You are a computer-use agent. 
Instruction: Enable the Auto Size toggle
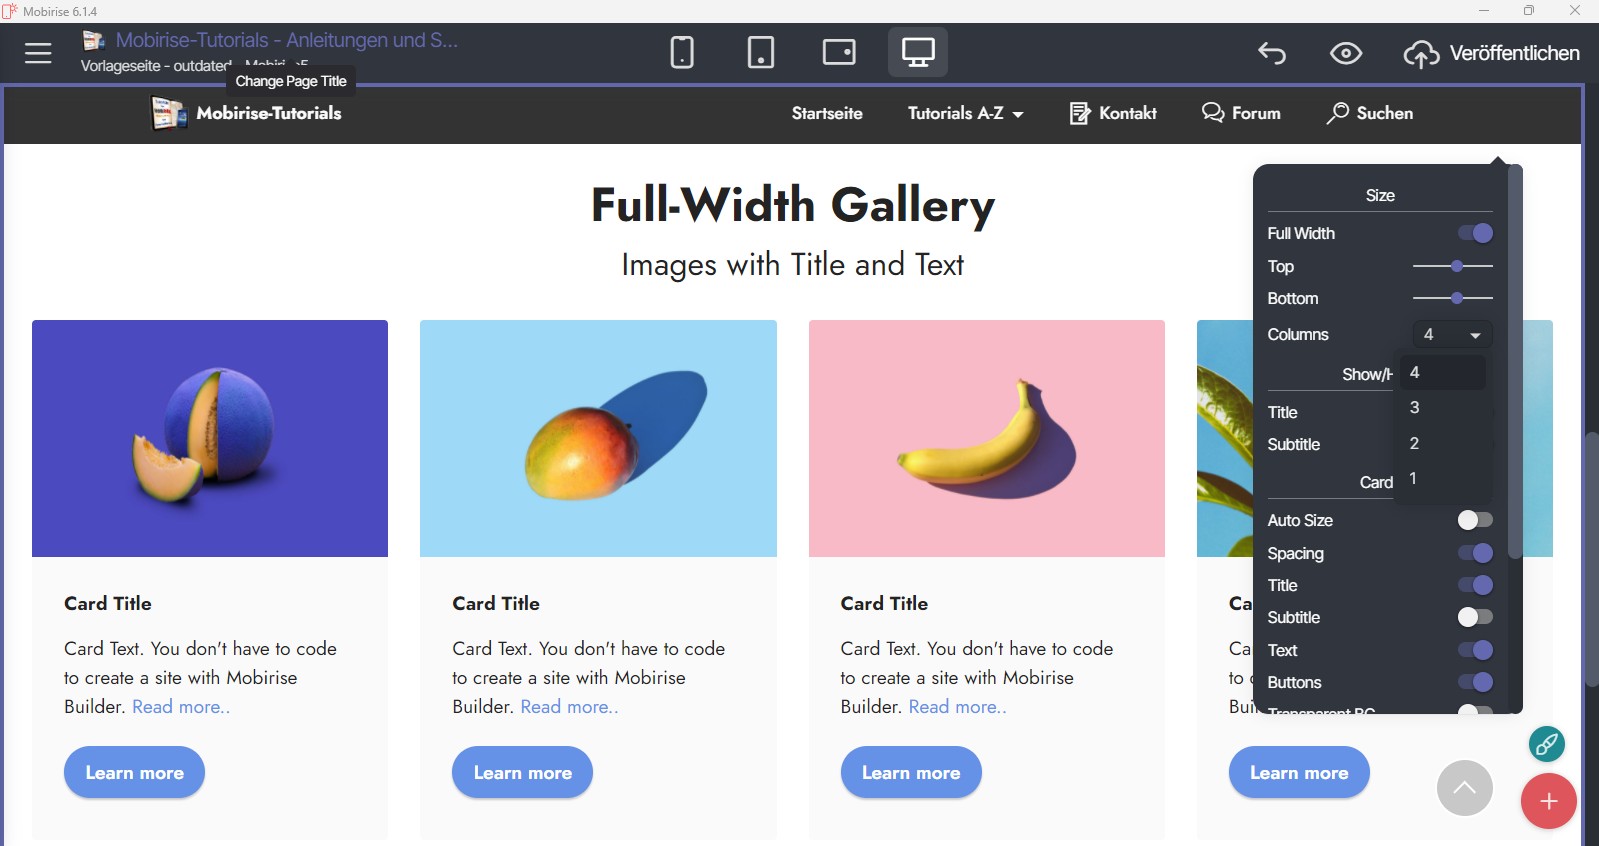pyautogui.click(x=1475, y=520)
